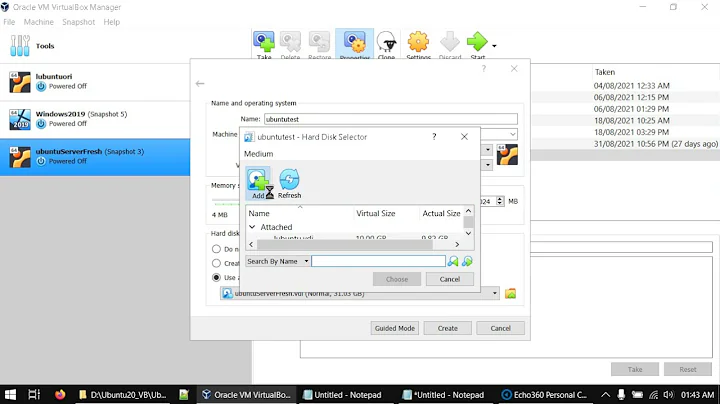Switch to Untitled - Notepad taskbar window
720x404 pixels.
coord(343,394)
